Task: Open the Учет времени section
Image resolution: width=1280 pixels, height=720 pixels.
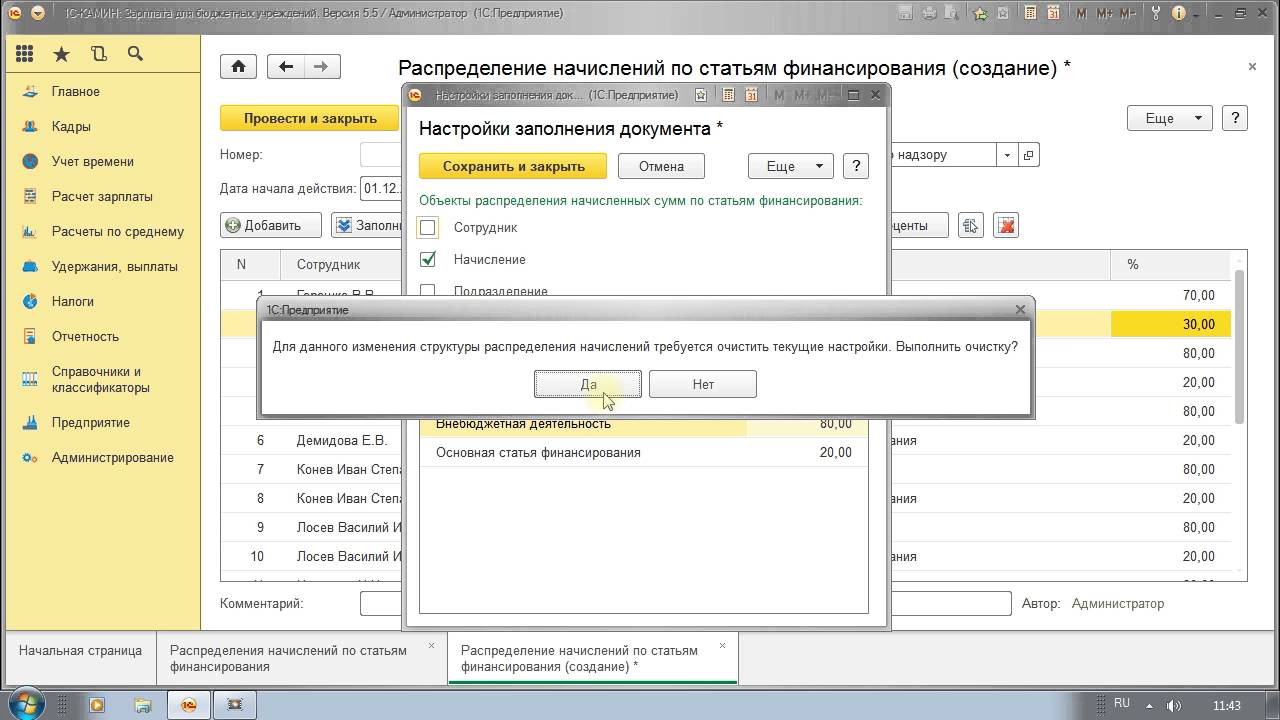Action: [92, 161]
